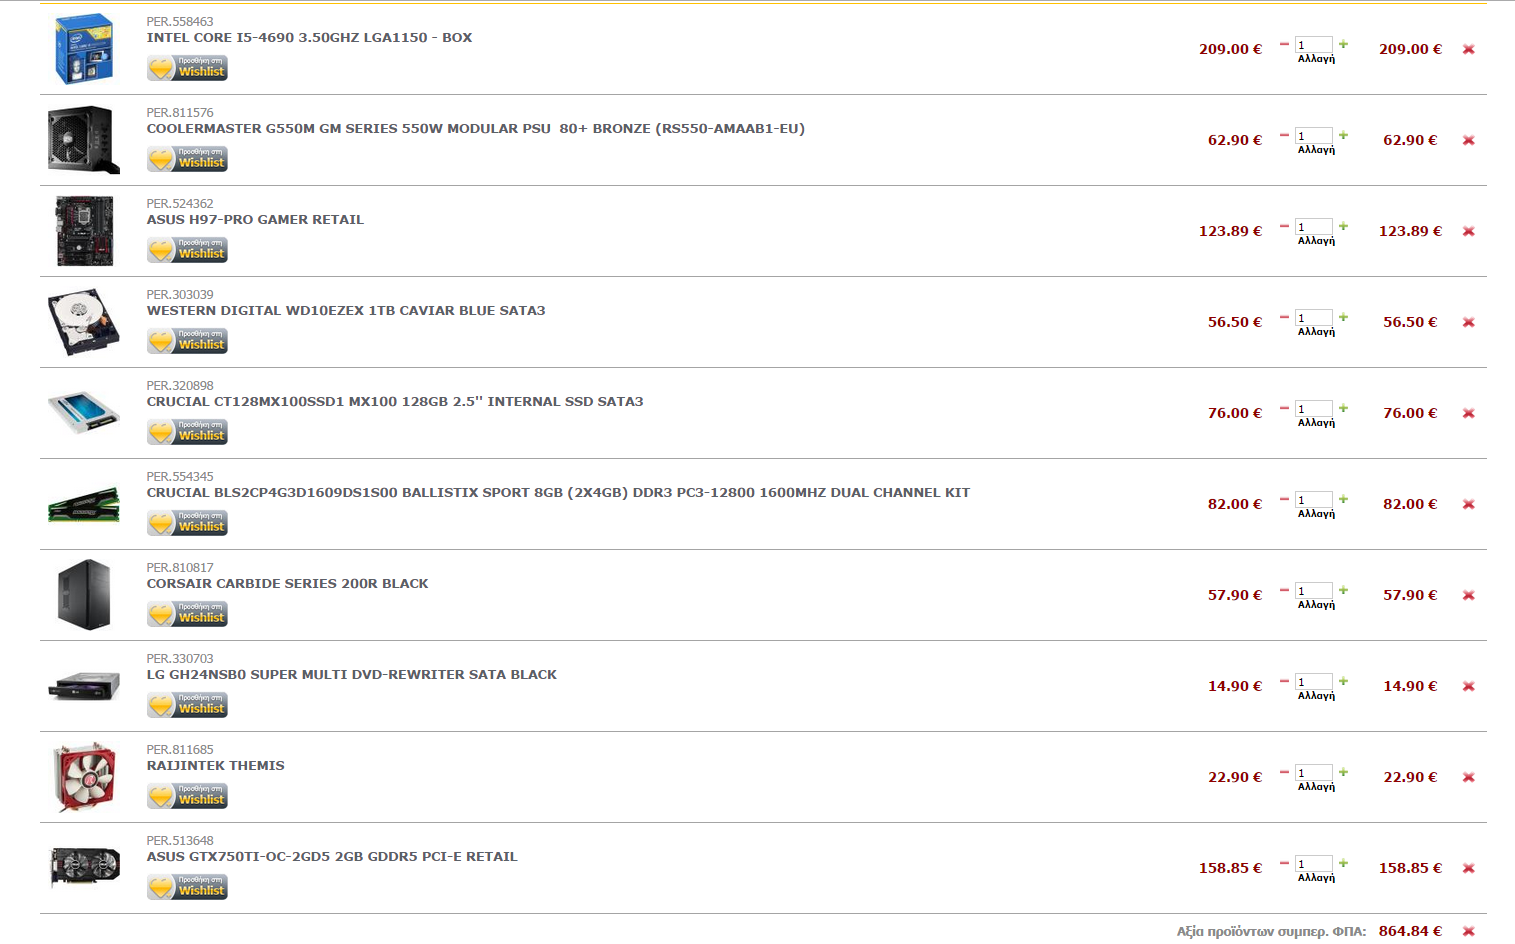Open CORSAIR CARBIDE SERIES 200R BLACK title

point(287,584)
